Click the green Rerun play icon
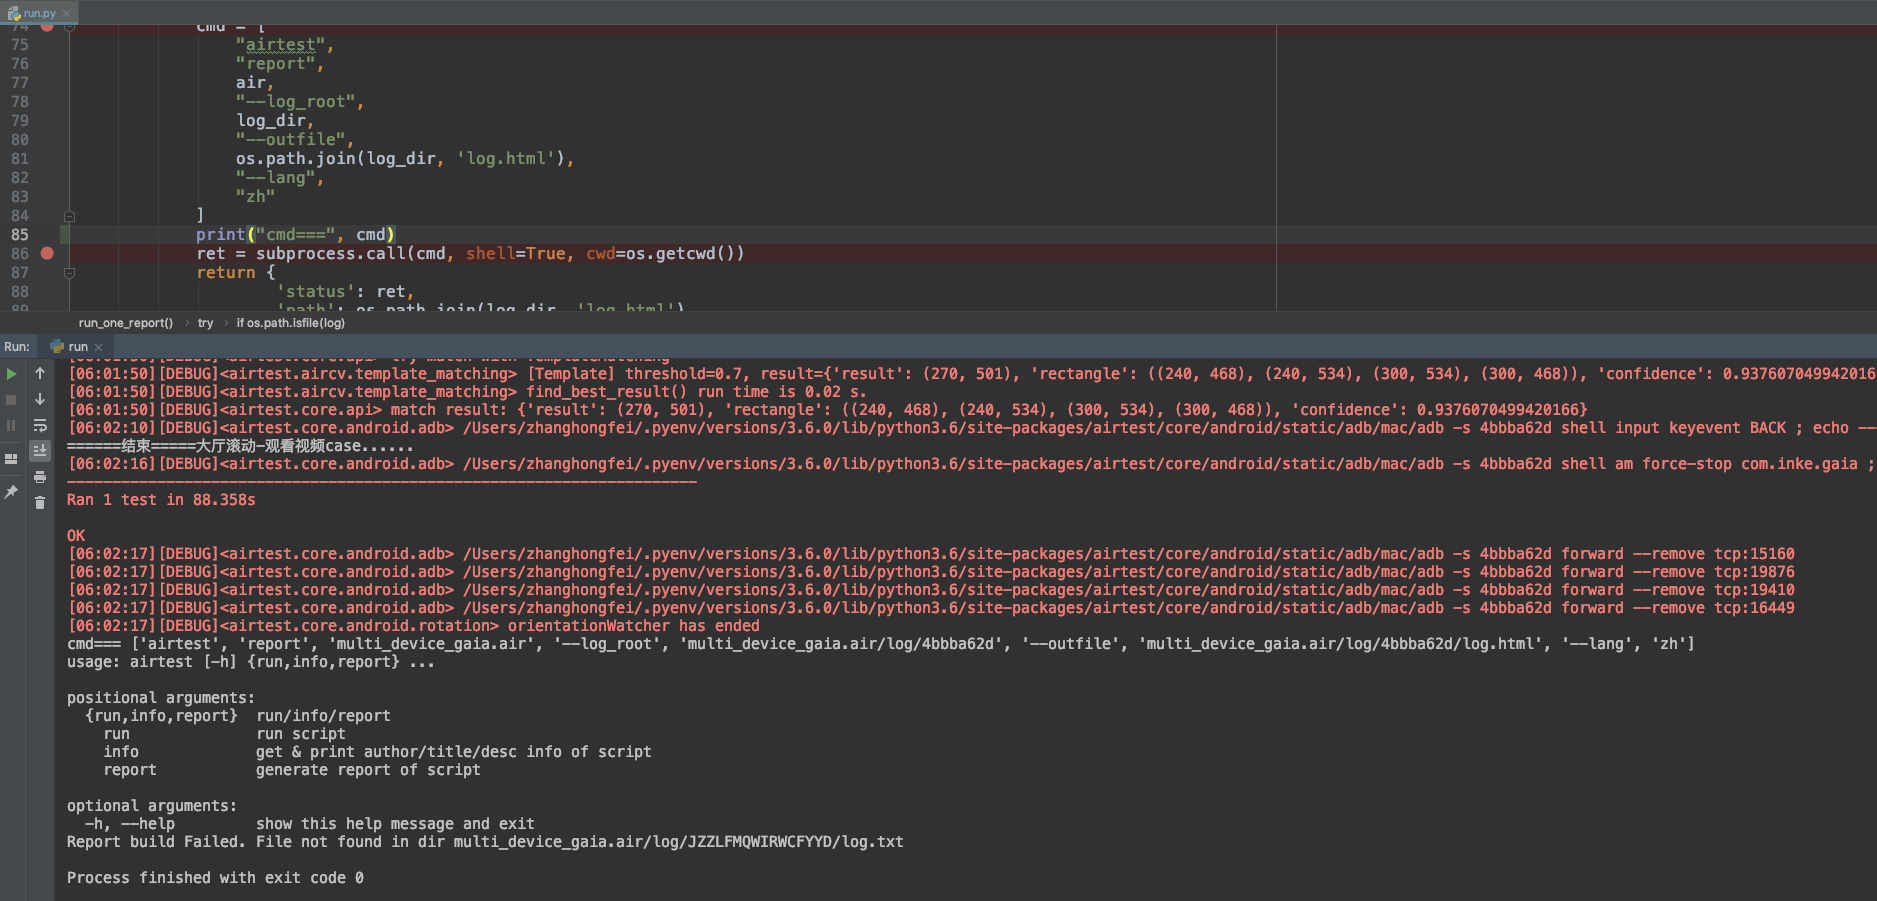 pyautogui.click(x=12, y=374)
